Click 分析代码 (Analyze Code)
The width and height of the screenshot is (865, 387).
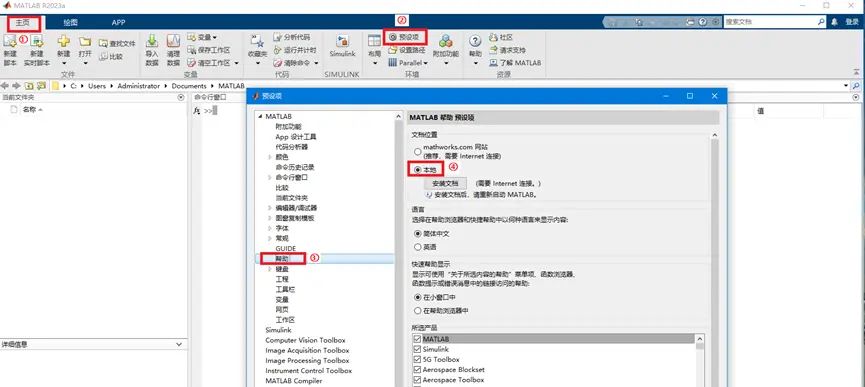click(x=292, y=37)
